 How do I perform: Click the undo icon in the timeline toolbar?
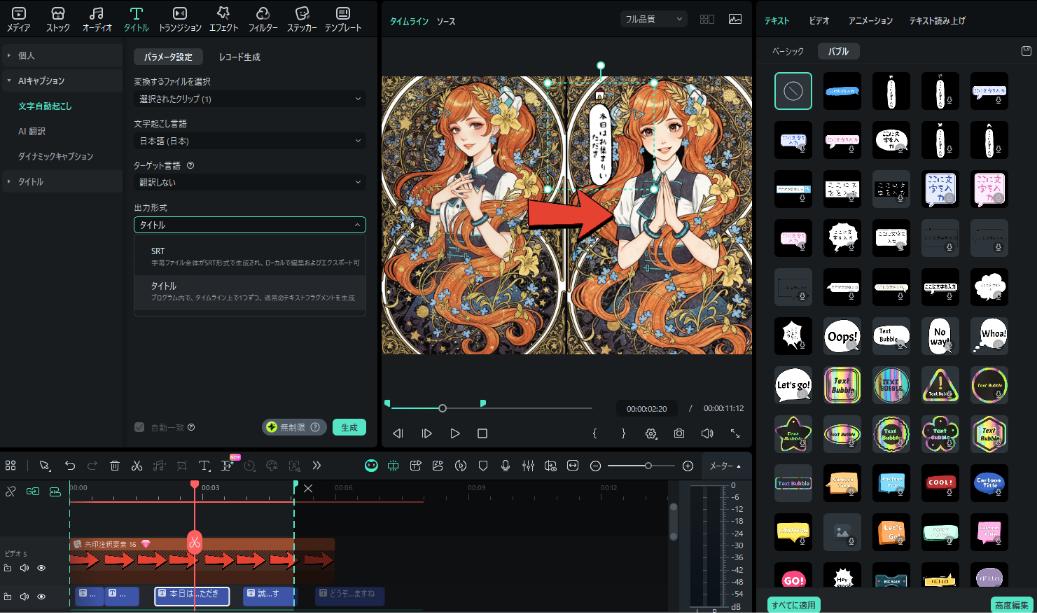(x=70, y=465)
